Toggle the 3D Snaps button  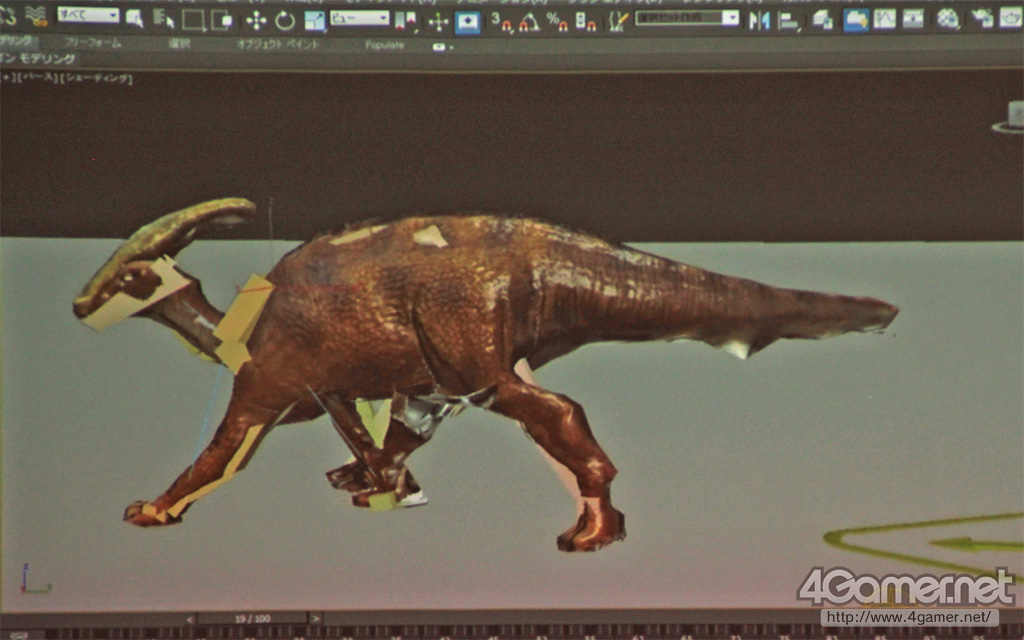[500, 21]
